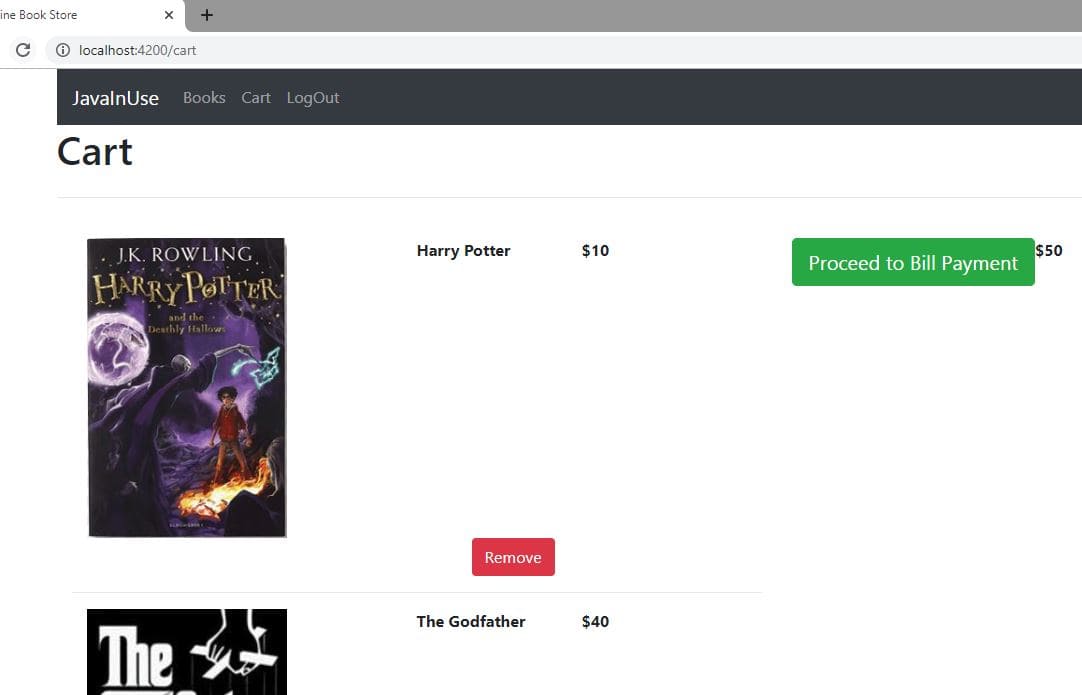Close the Online Book Store tab

click(169, 14)
